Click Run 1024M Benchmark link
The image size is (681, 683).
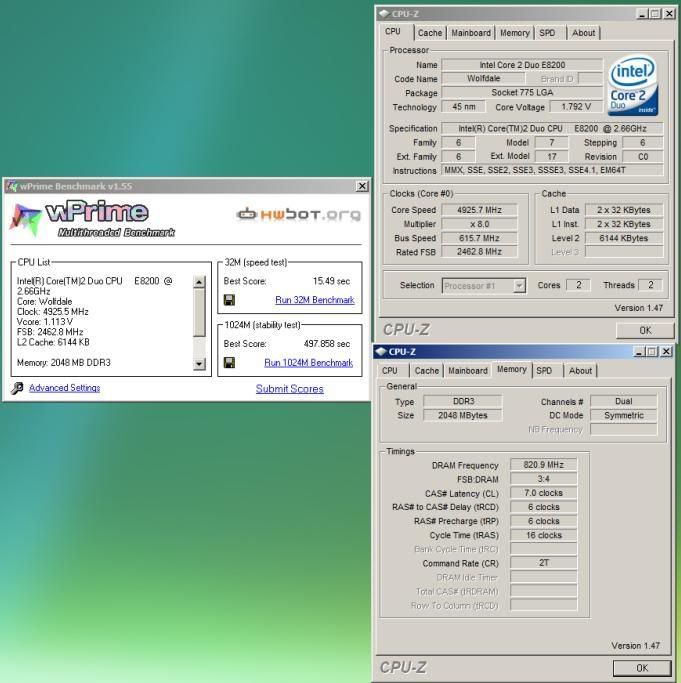tap(308, 362)
